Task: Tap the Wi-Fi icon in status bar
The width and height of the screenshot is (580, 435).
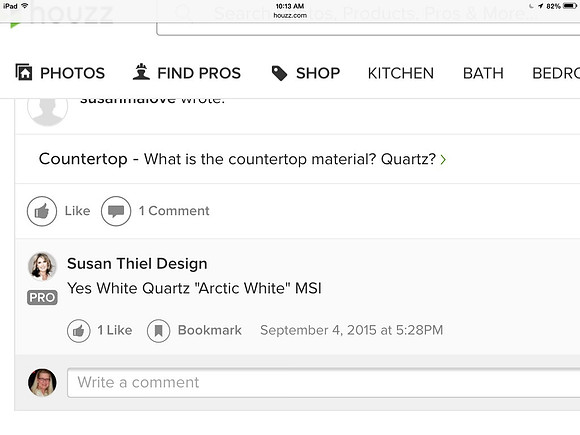Action: pos(25,6)
